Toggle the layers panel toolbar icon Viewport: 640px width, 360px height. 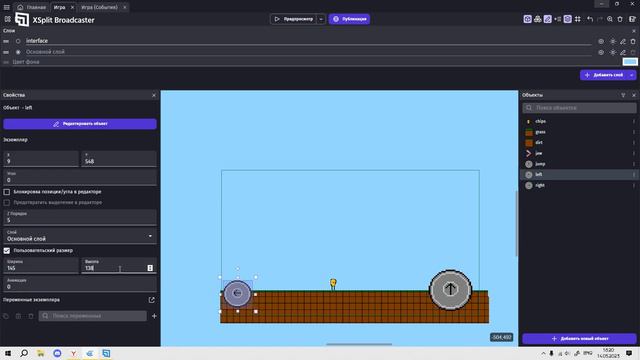[x=567, y=19]
